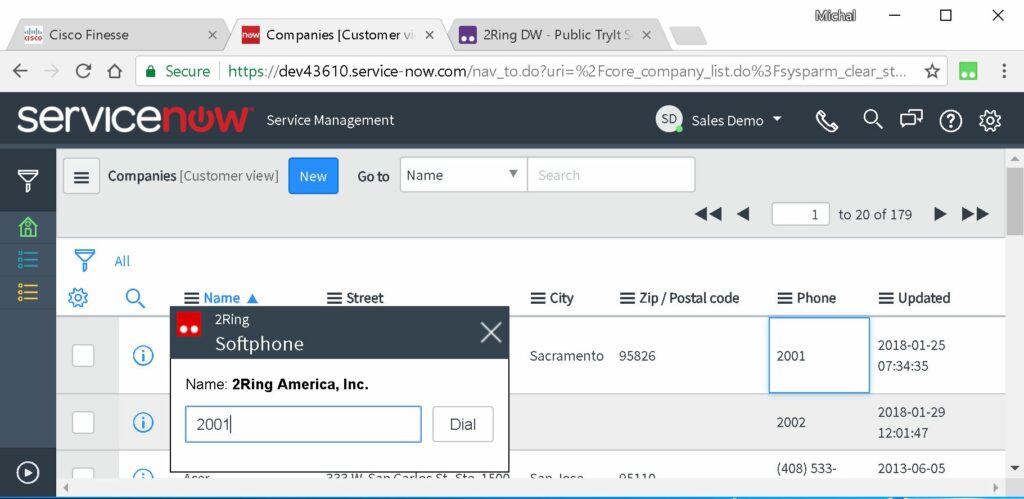Click the ServiceNow logo
Screen dimensions: 1024x499
pyautogui.click(x=135, y=120)
